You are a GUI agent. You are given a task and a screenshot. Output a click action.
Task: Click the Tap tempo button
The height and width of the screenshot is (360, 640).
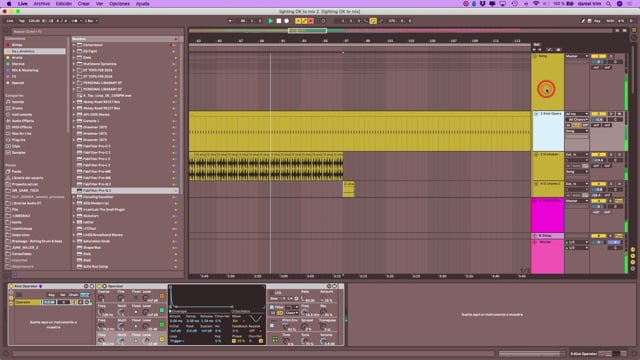(x=22, y=21)
